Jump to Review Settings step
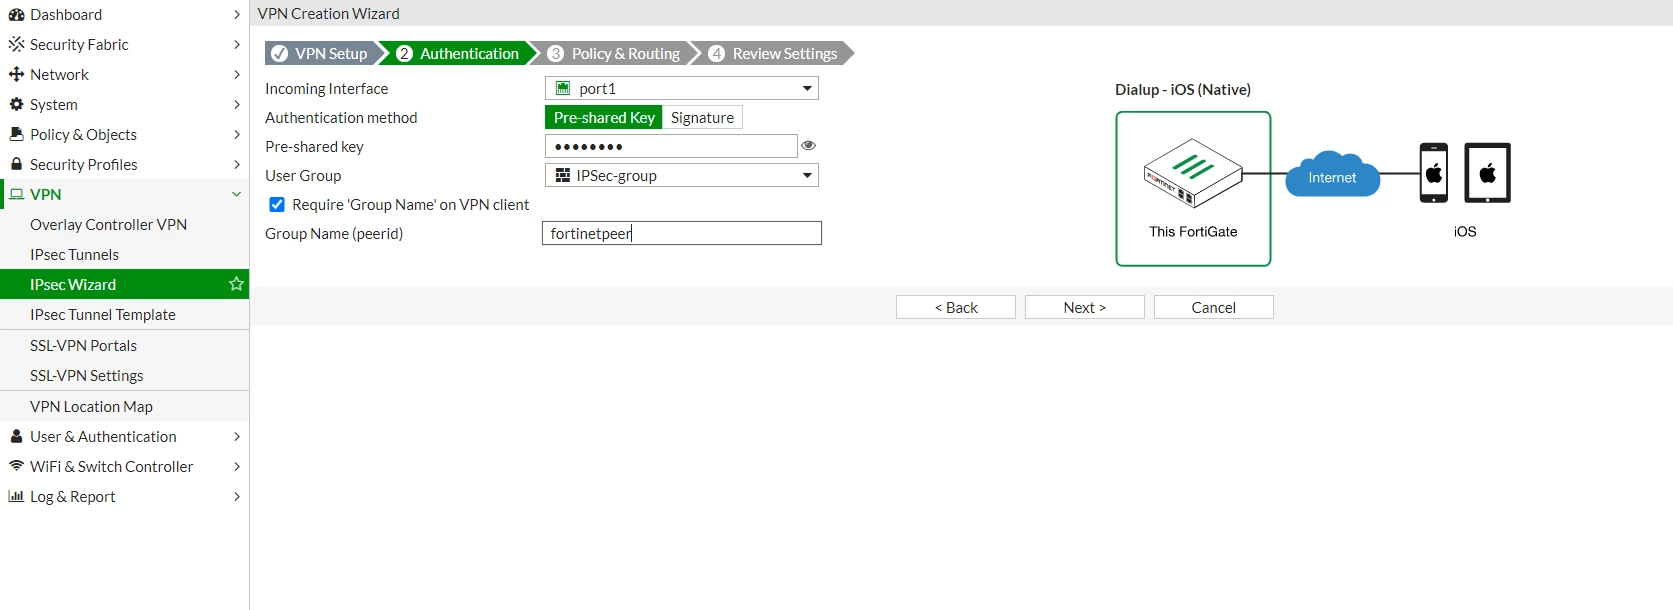This screenshot has height=610, width=1673. [x=774, y=53]
